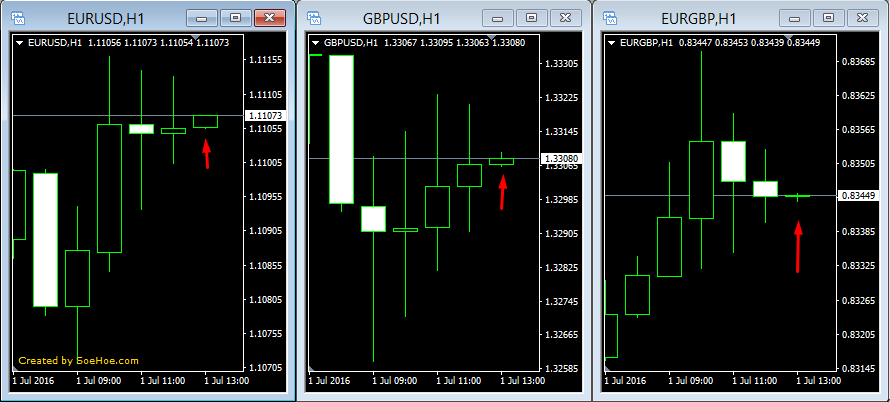Expand the EURUSD,H1 header triangle

19,43
